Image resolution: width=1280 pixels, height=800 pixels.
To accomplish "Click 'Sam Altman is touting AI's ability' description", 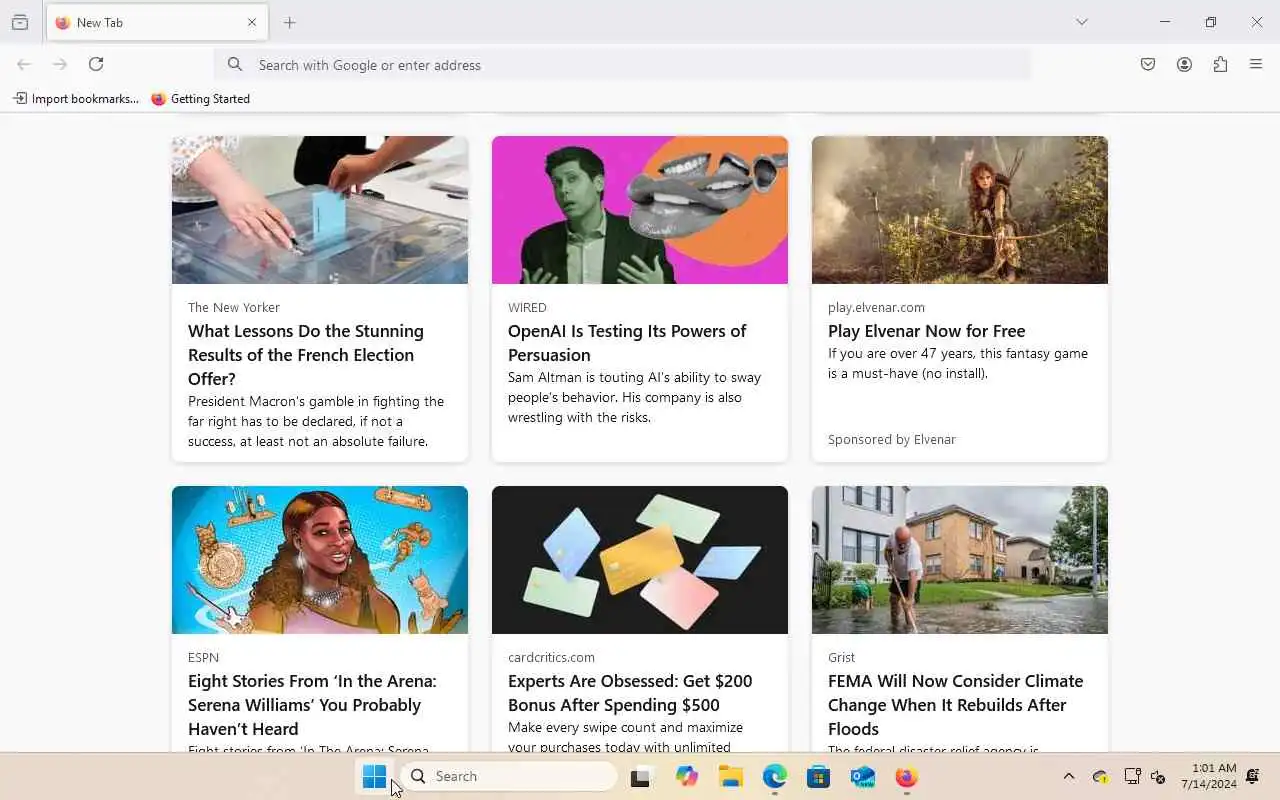I will coord(634,397).
